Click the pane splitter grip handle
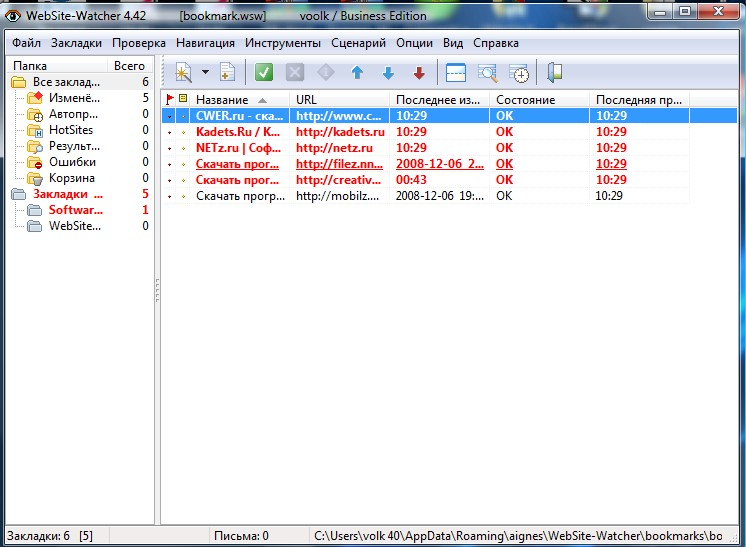Image resolution: width=746 pixels, height=547 pixels. coord(157,290)
